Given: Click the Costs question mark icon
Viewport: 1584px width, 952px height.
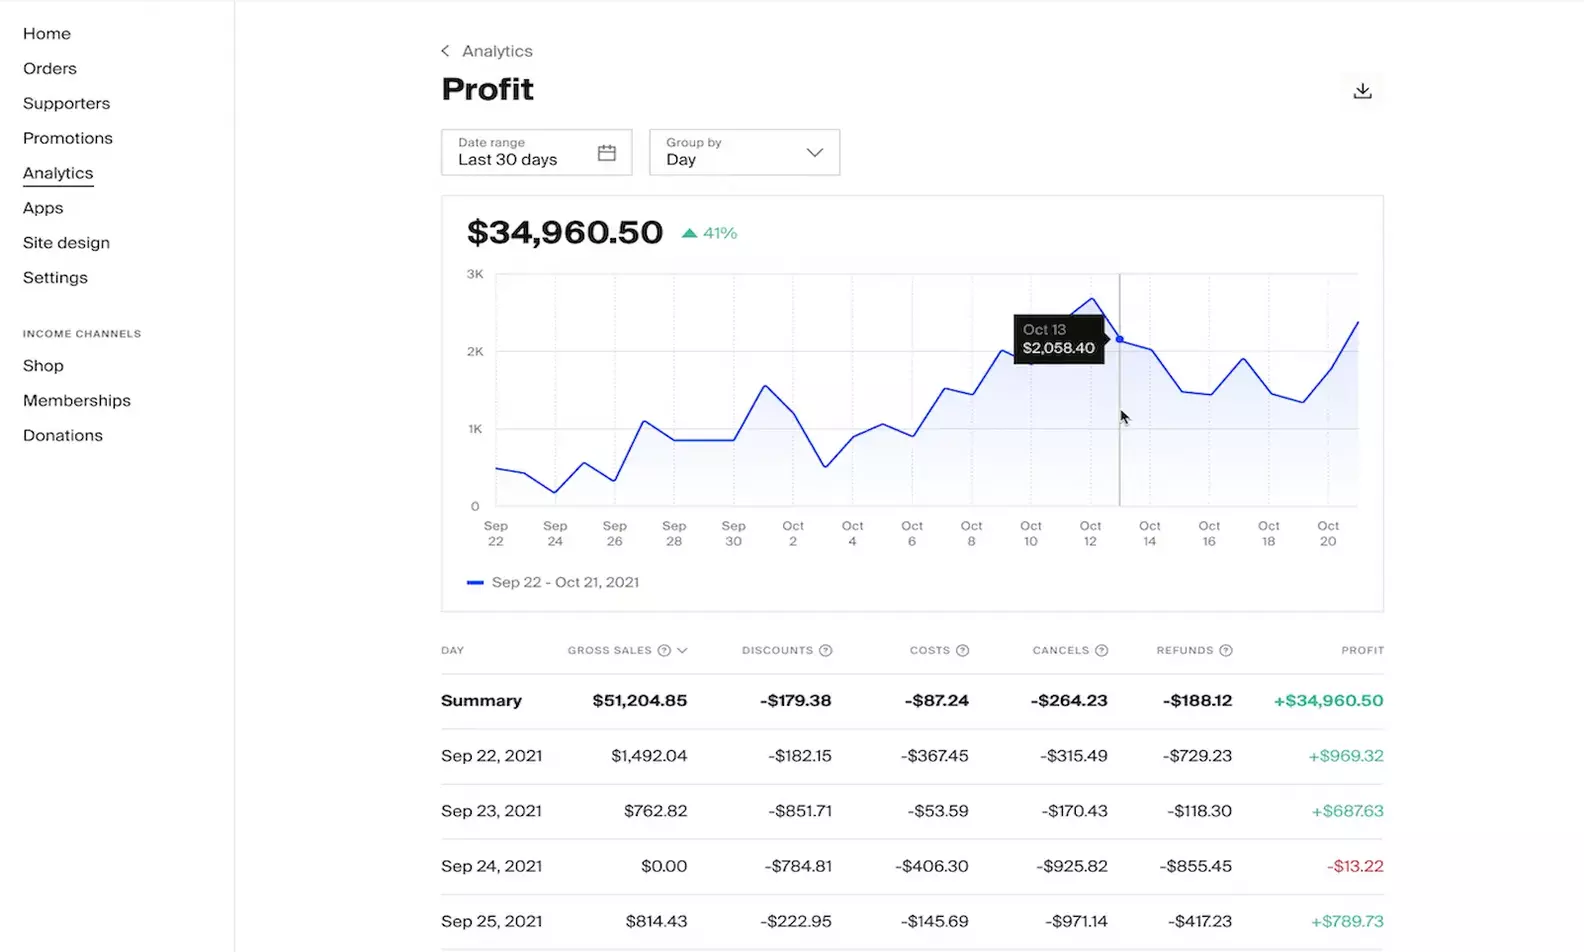Looking at the screenshot, I should [x=963, y=650].
